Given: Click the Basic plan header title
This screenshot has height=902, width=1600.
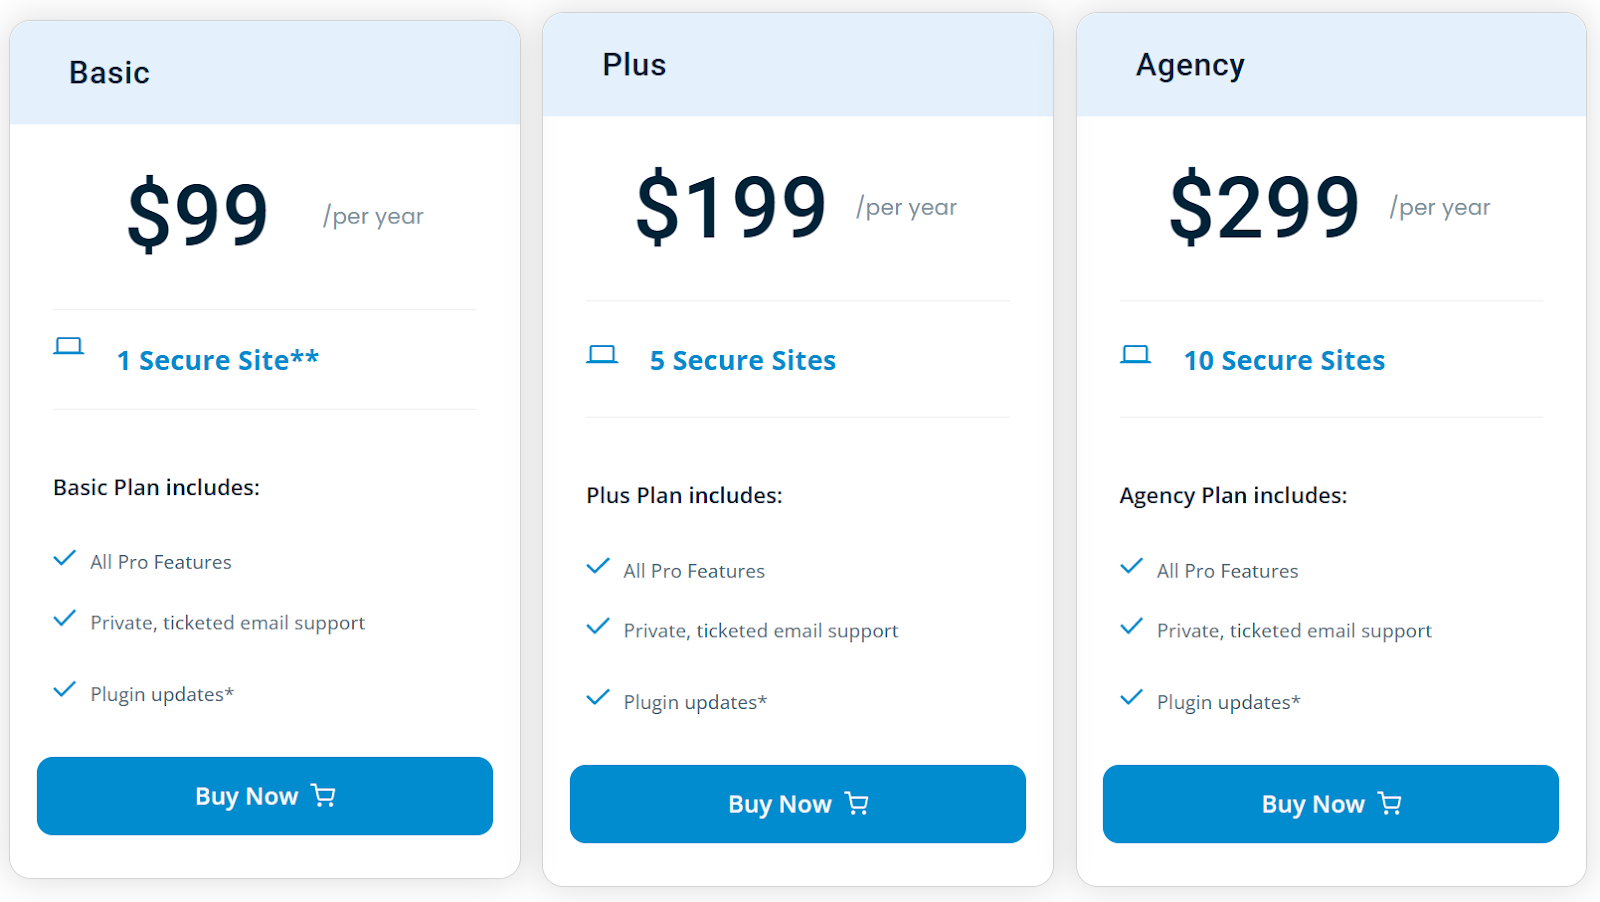Looking at the screenshot, I should tap(109, 73).
